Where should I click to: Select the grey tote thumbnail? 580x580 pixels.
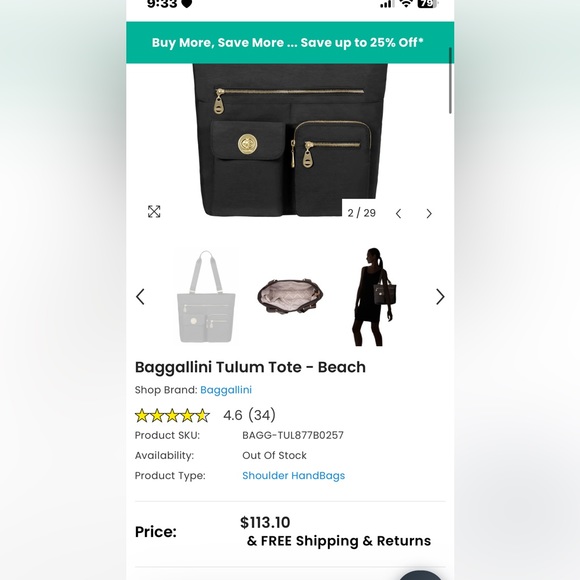(x=206, y=297)
